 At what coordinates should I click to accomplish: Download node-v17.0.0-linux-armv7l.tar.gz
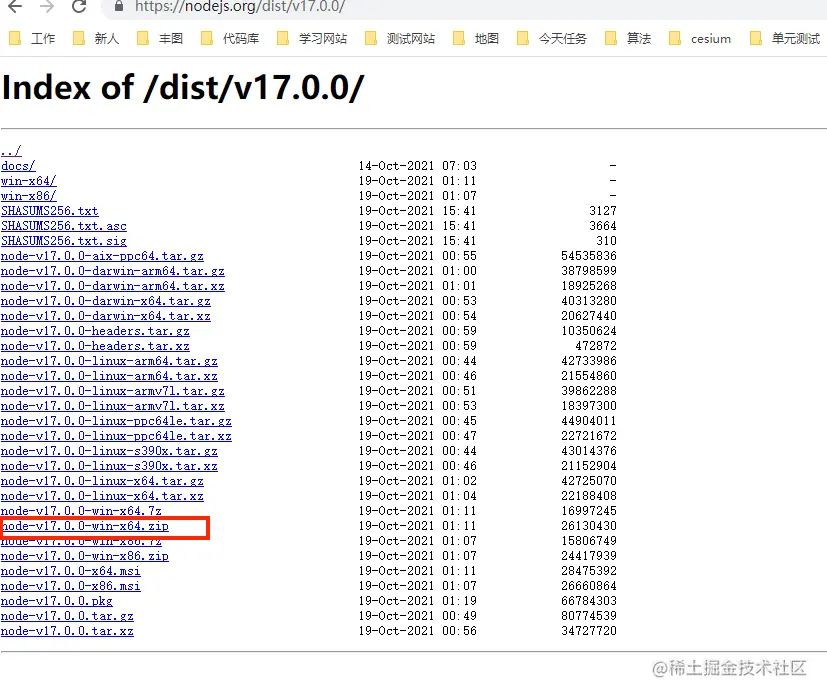(x=113, y=391)
